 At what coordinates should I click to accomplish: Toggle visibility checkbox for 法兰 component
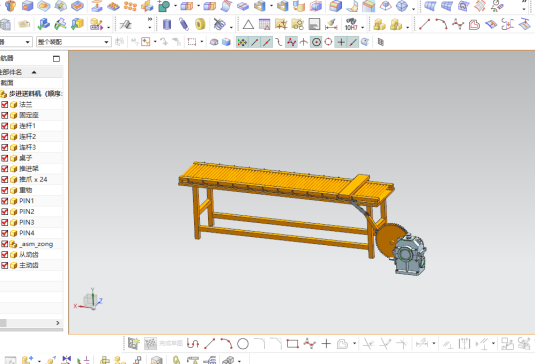point(4,104)
